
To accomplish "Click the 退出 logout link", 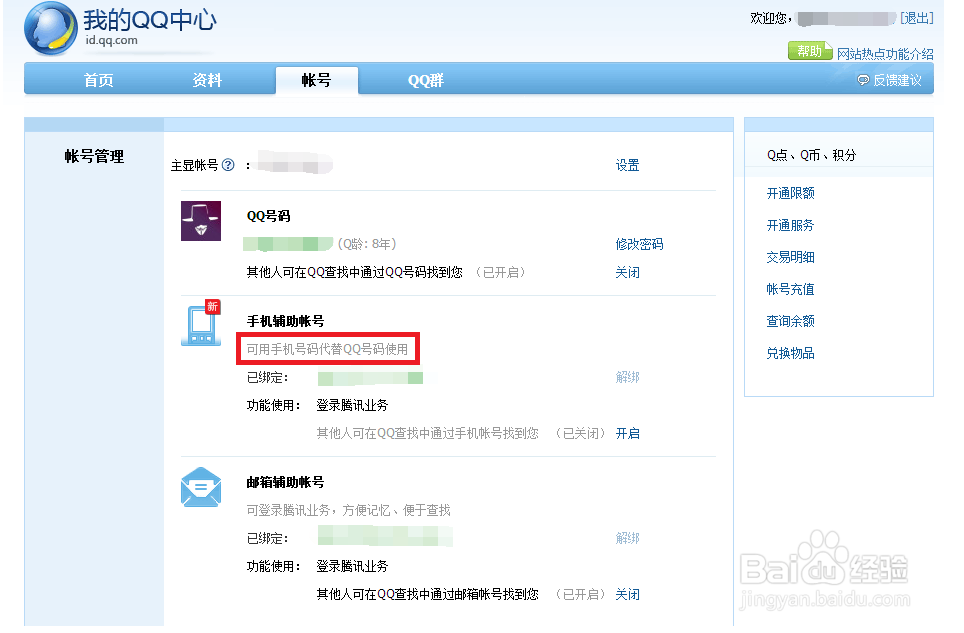I will tap(917, 18).
